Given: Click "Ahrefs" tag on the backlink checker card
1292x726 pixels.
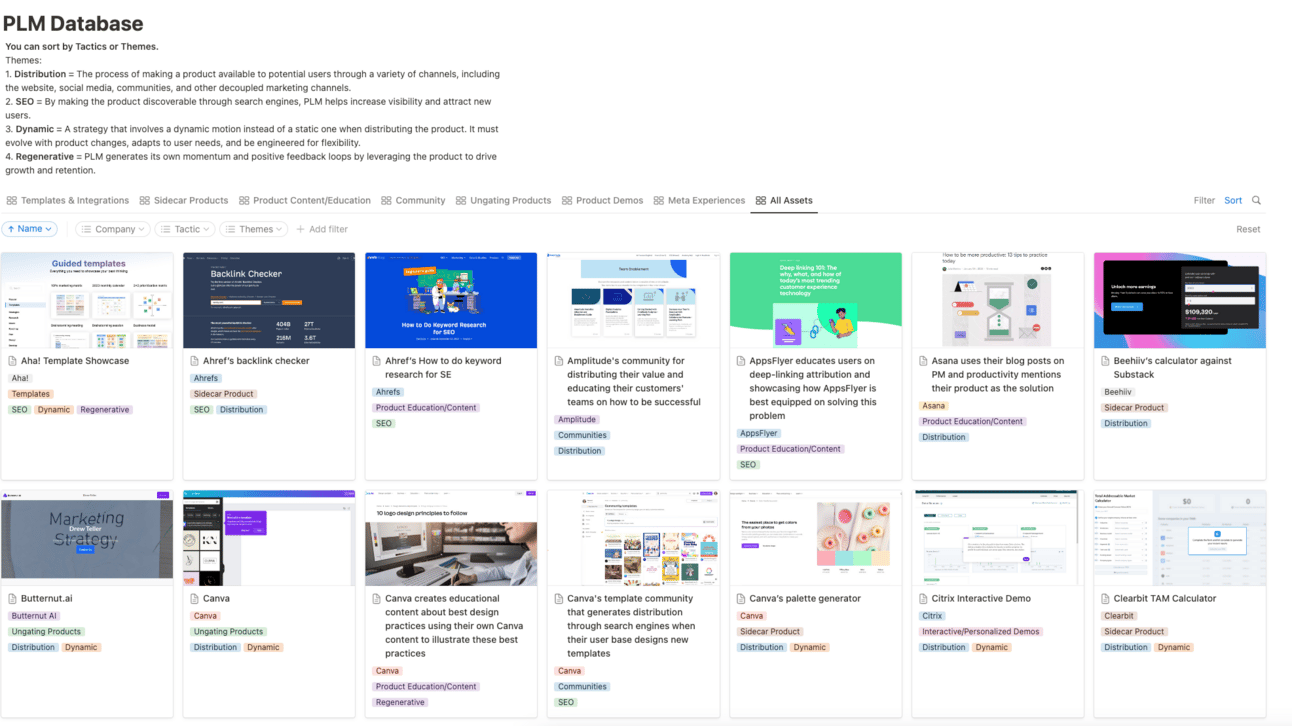Looking at the screenshot, I should coord(206,378).
